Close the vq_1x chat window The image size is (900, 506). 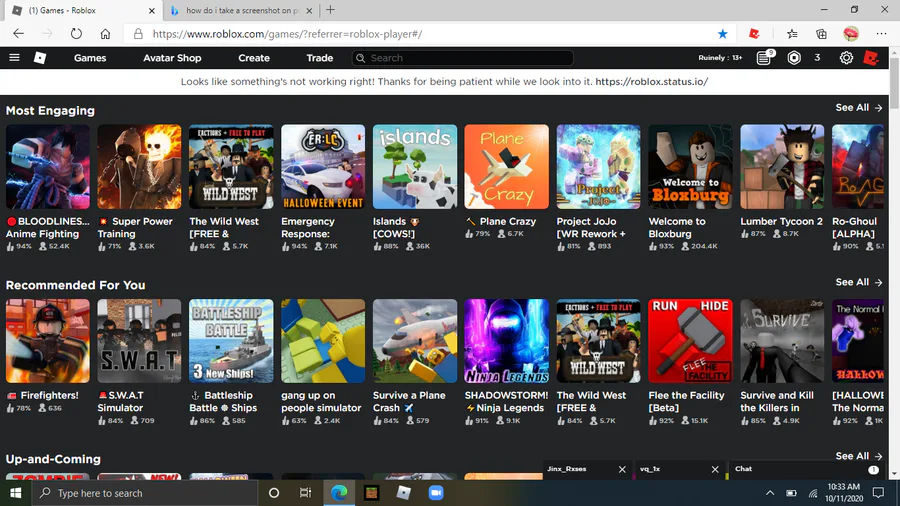[x=715, y=469]
